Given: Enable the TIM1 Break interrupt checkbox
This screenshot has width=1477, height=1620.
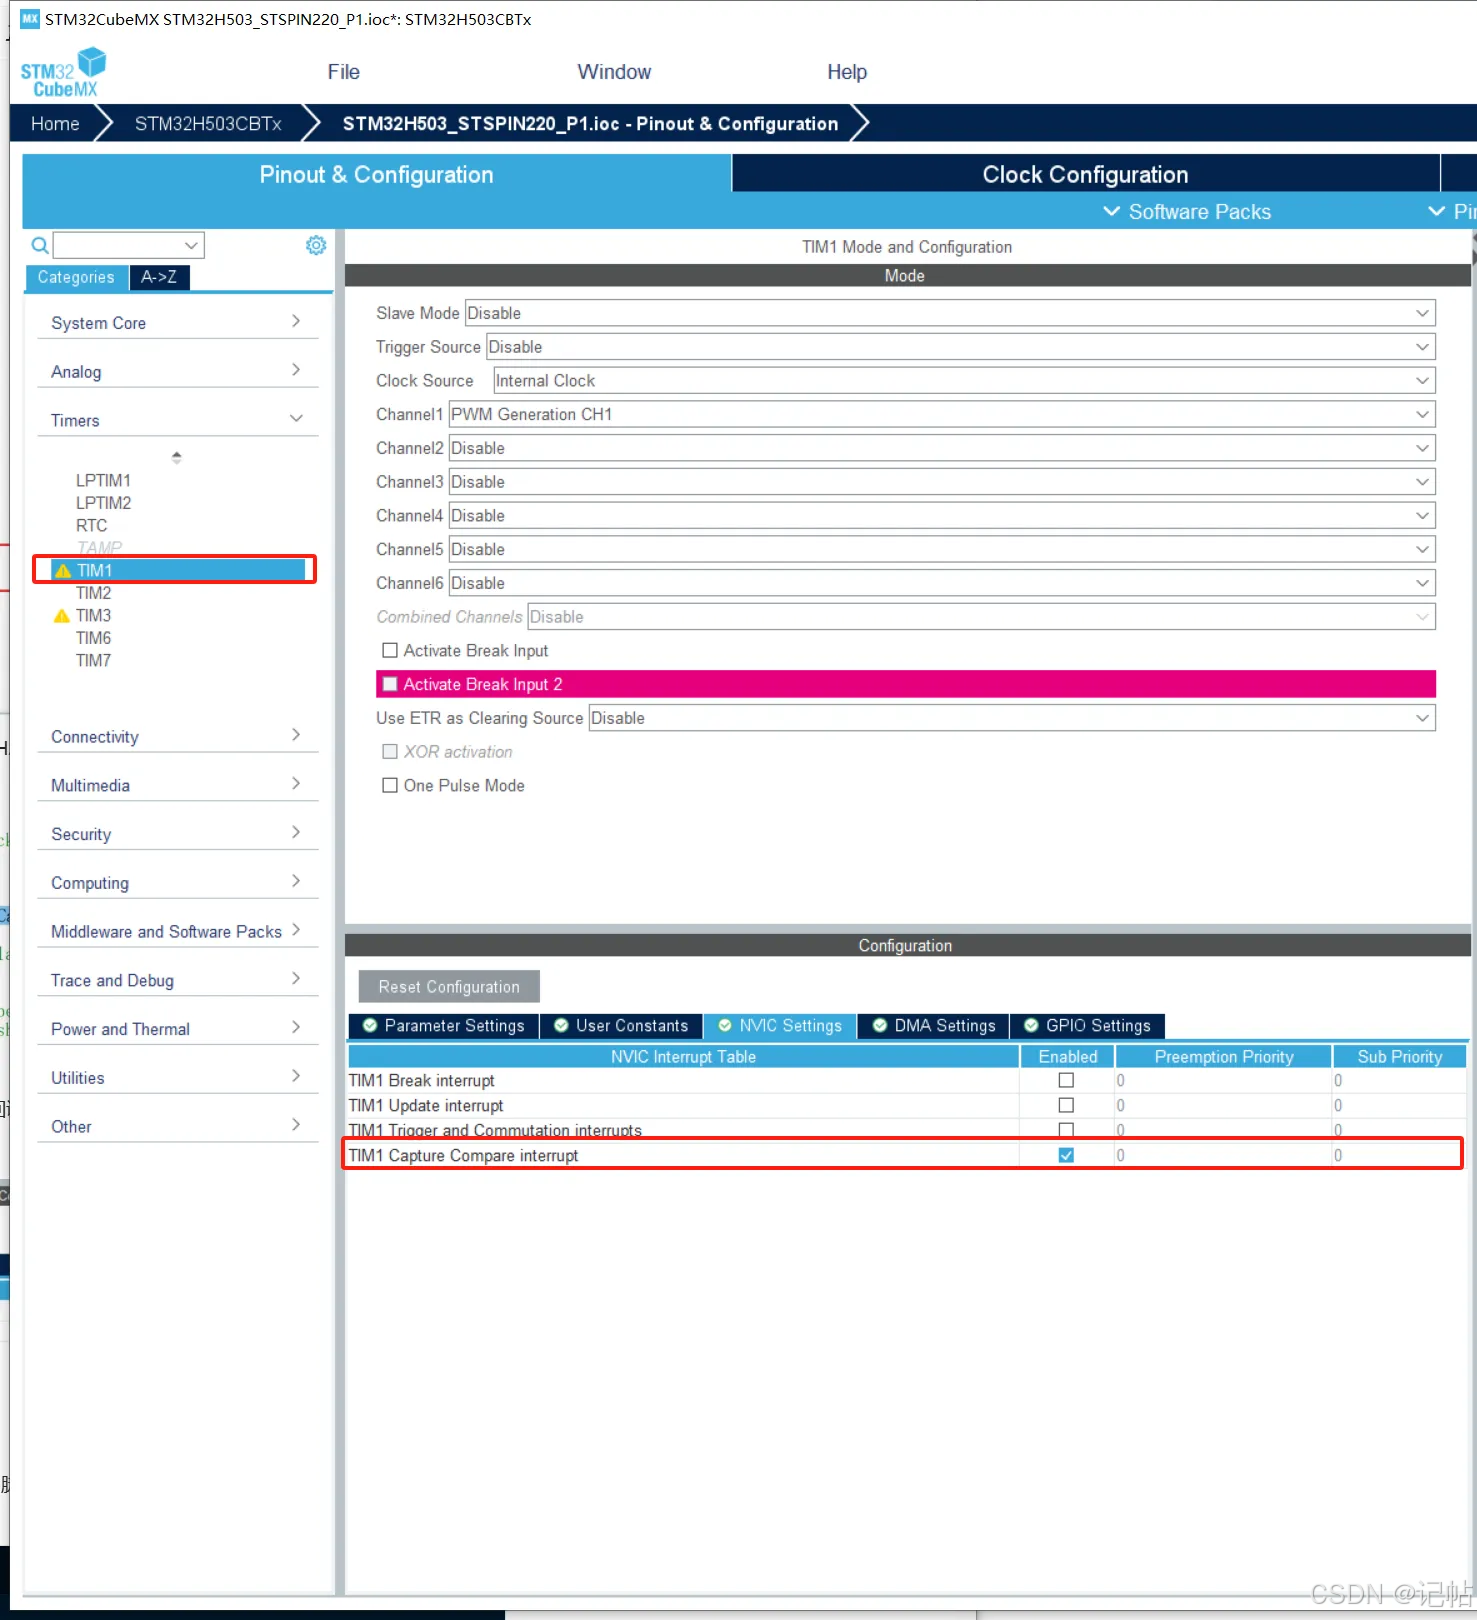Looking at the screenshot, I should click(1066, 1081).
